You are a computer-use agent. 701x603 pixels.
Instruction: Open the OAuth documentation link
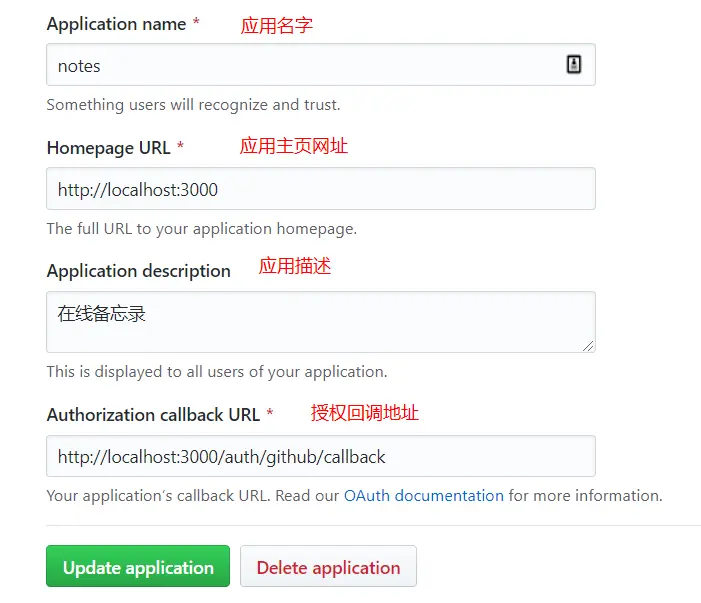click(423, 495)
